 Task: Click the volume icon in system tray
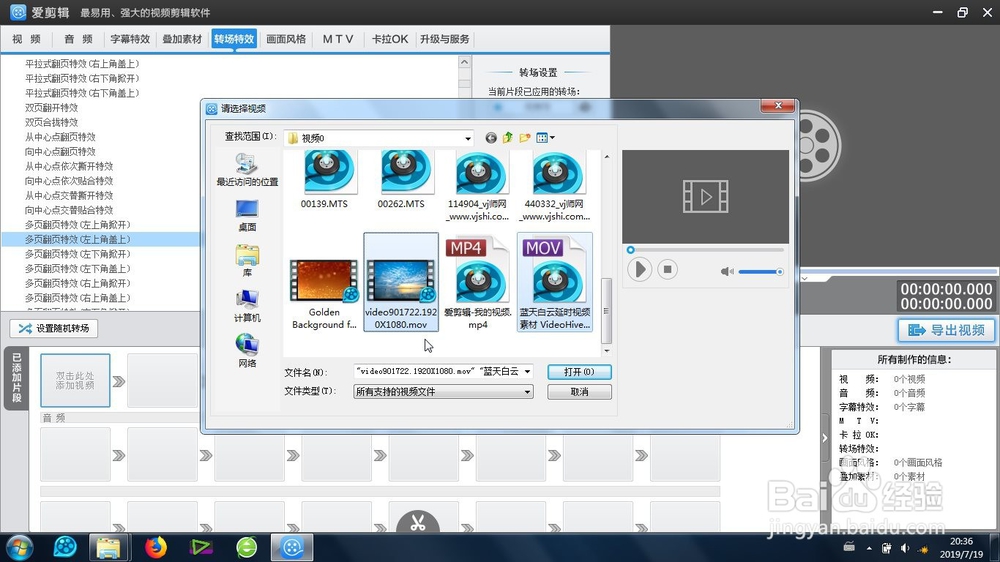904,548
